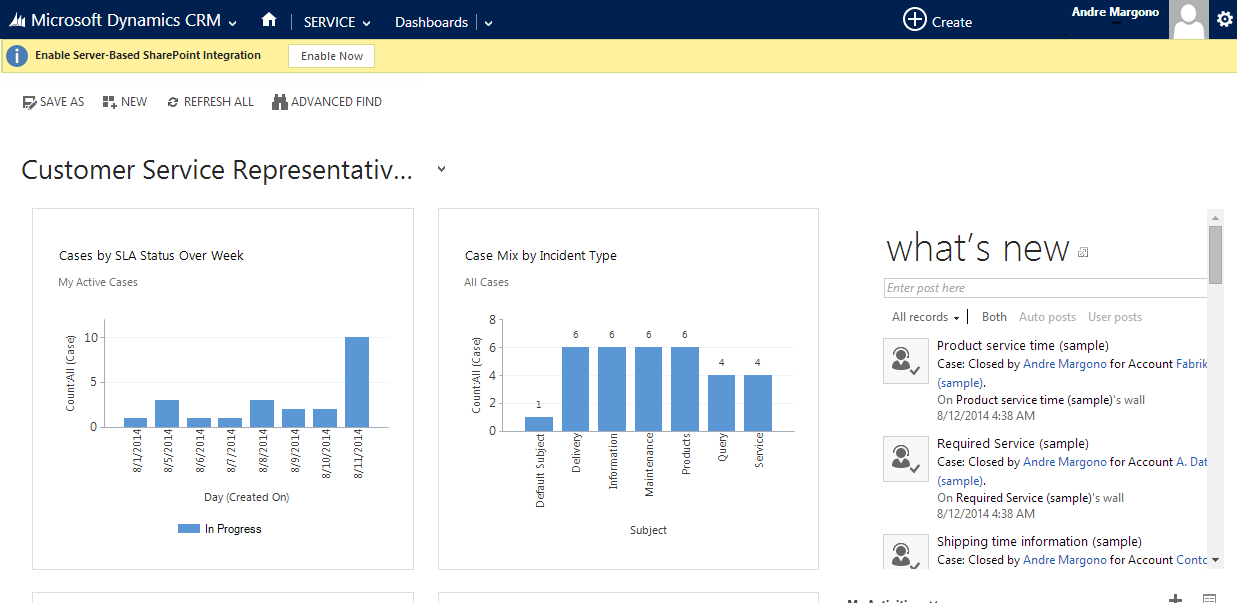This screenshot has width=1237, height=603.
Task: Click the Create plus icon
Action: pyautogui.click(x=914, y=20)
